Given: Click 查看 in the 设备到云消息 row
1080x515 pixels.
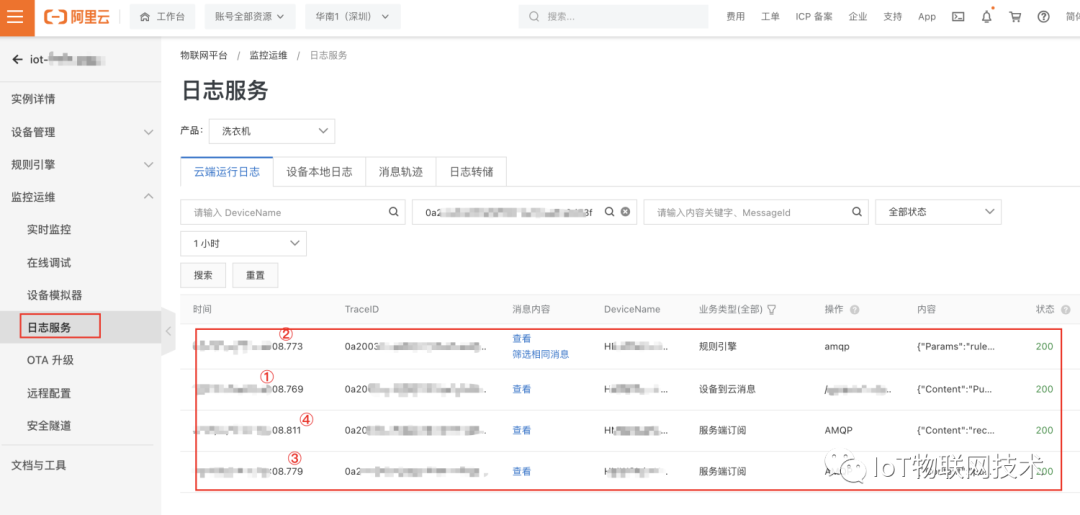Looking at the screenshot, I should [522, 389].
